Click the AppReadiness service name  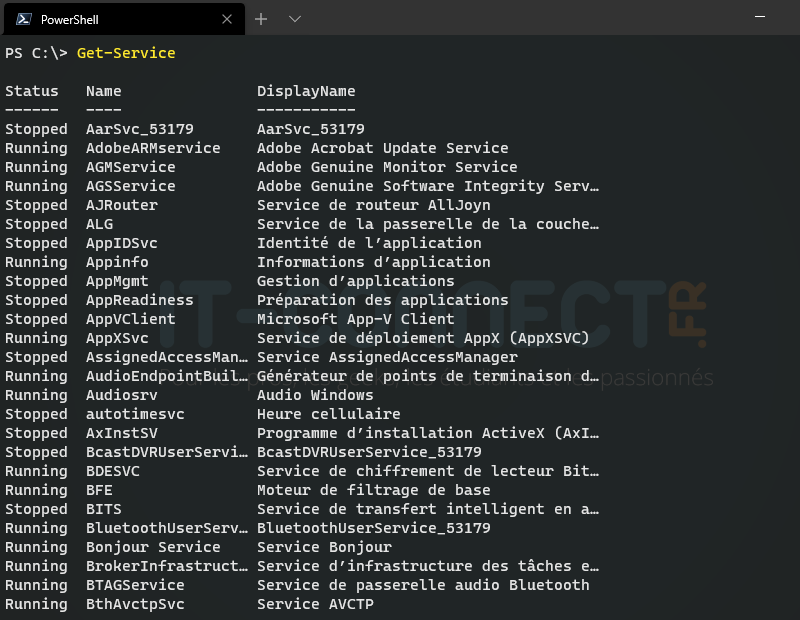click(x=140, y=300)
